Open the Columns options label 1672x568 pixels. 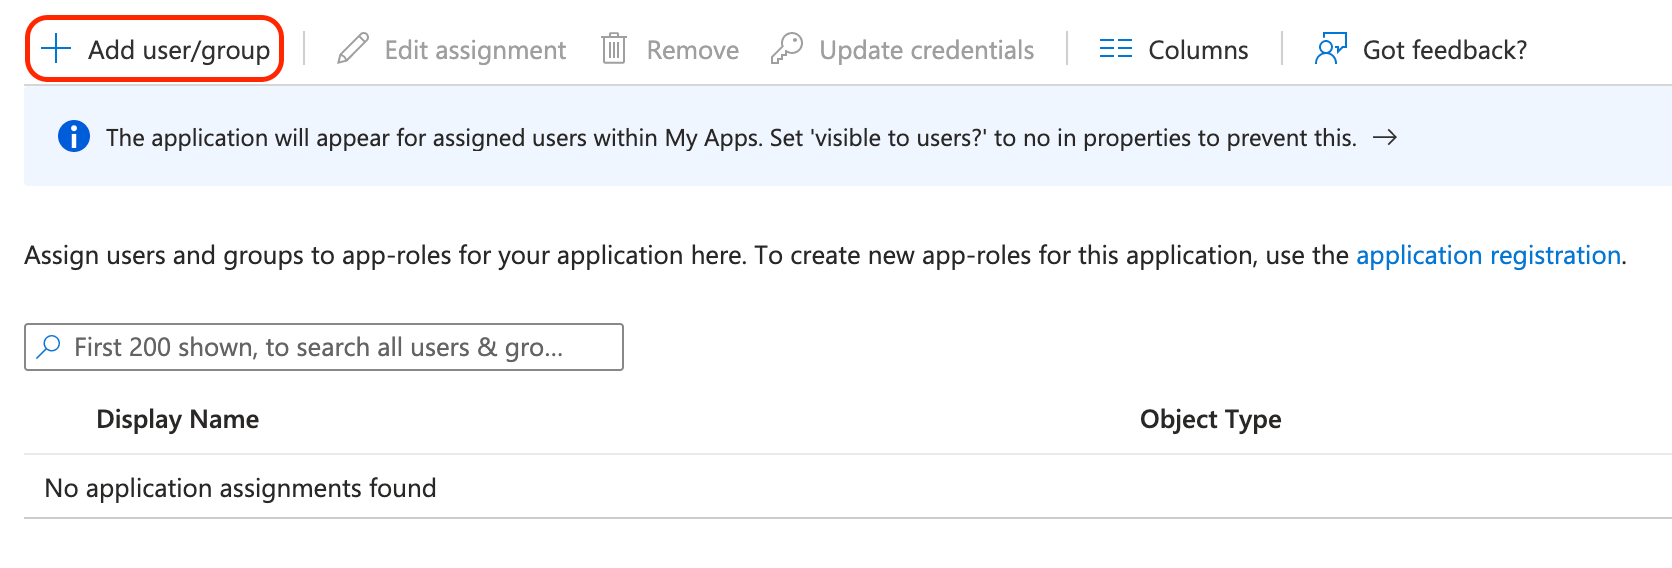[x=1198, y=50]
